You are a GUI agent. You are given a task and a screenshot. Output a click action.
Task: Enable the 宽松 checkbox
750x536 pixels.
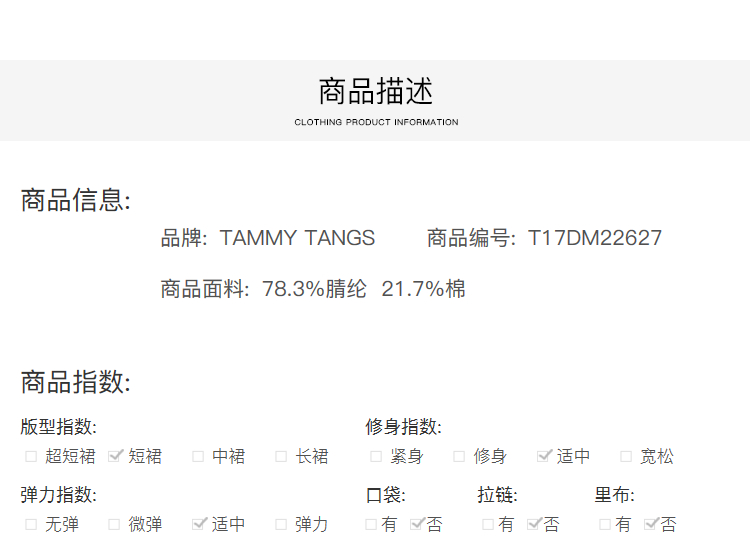(x=626, y=456)
